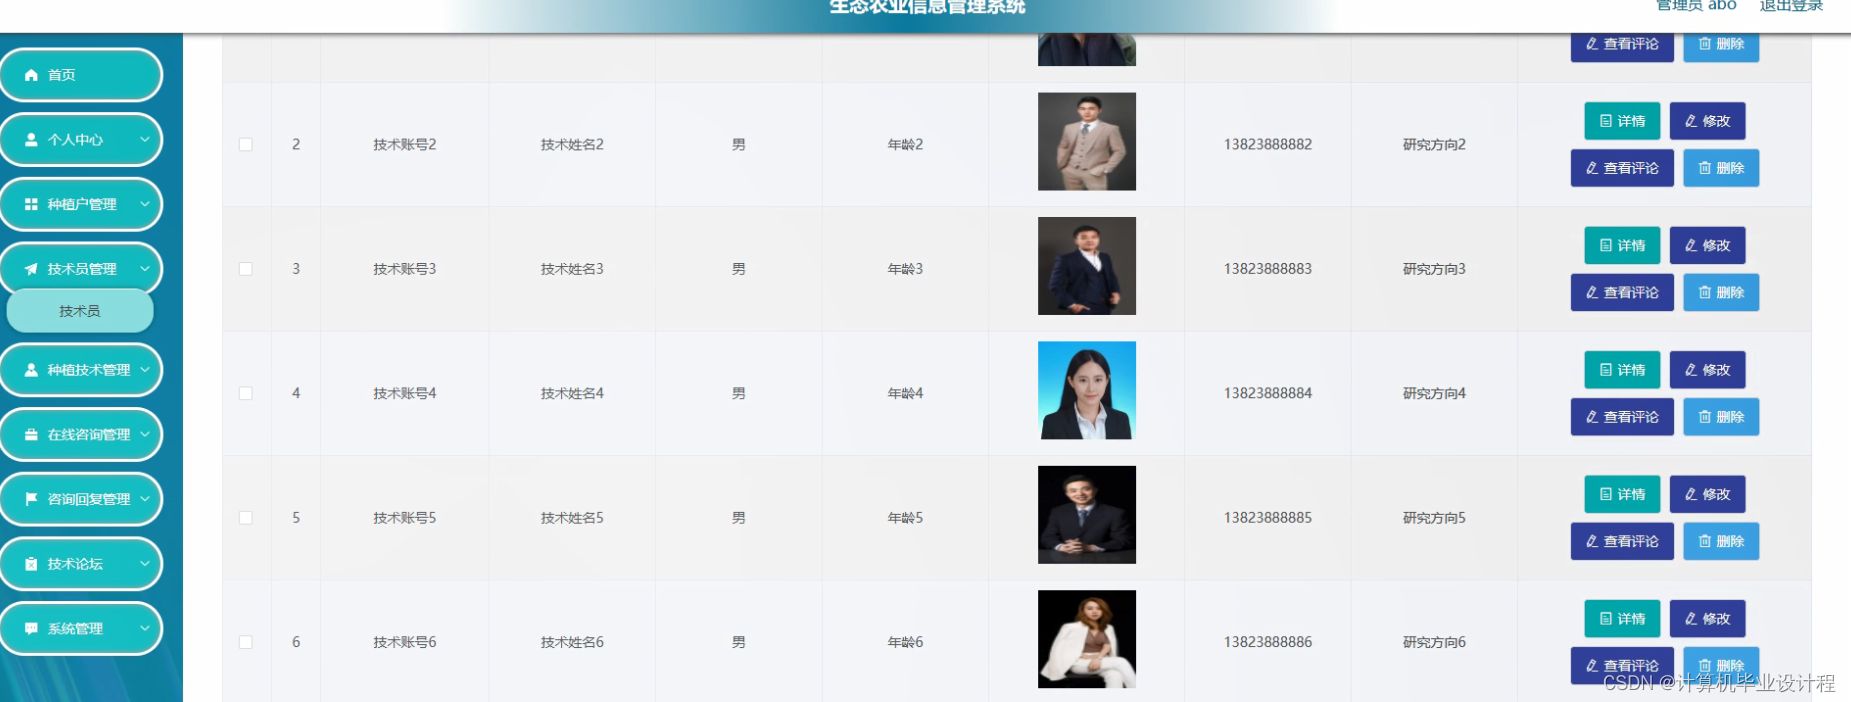Delete row 技术账号4 with 删除

pyautogui.click(x=1721, y=417)
